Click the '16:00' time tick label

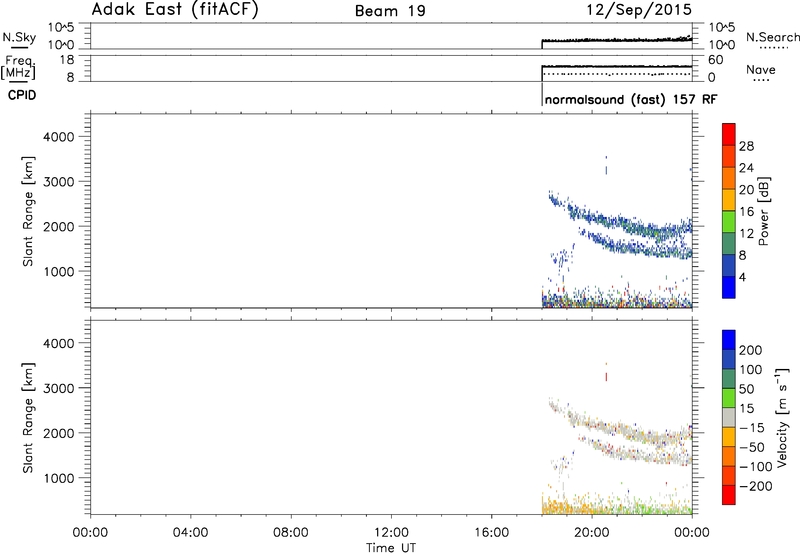(x=491, y=533)
